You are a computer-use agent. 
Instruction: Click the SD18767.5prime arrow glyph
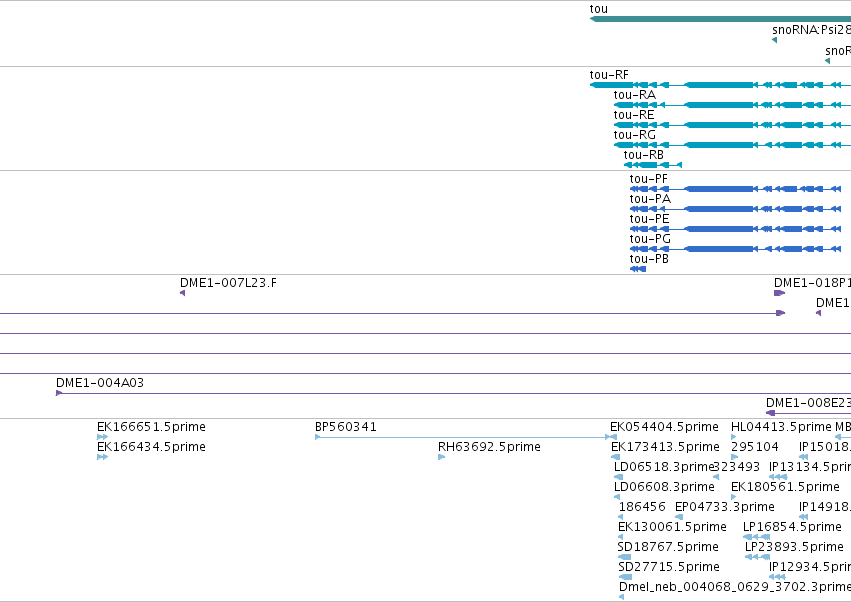click(x=625, y=557)
